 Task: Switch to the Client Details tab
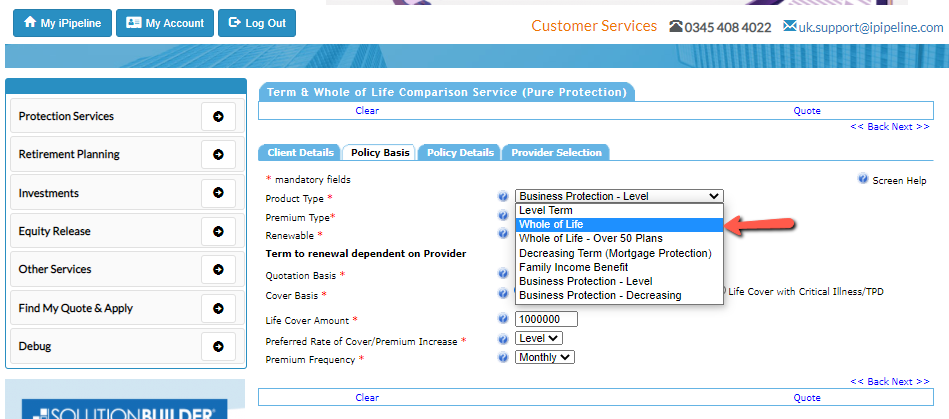[x=300, y=153]
